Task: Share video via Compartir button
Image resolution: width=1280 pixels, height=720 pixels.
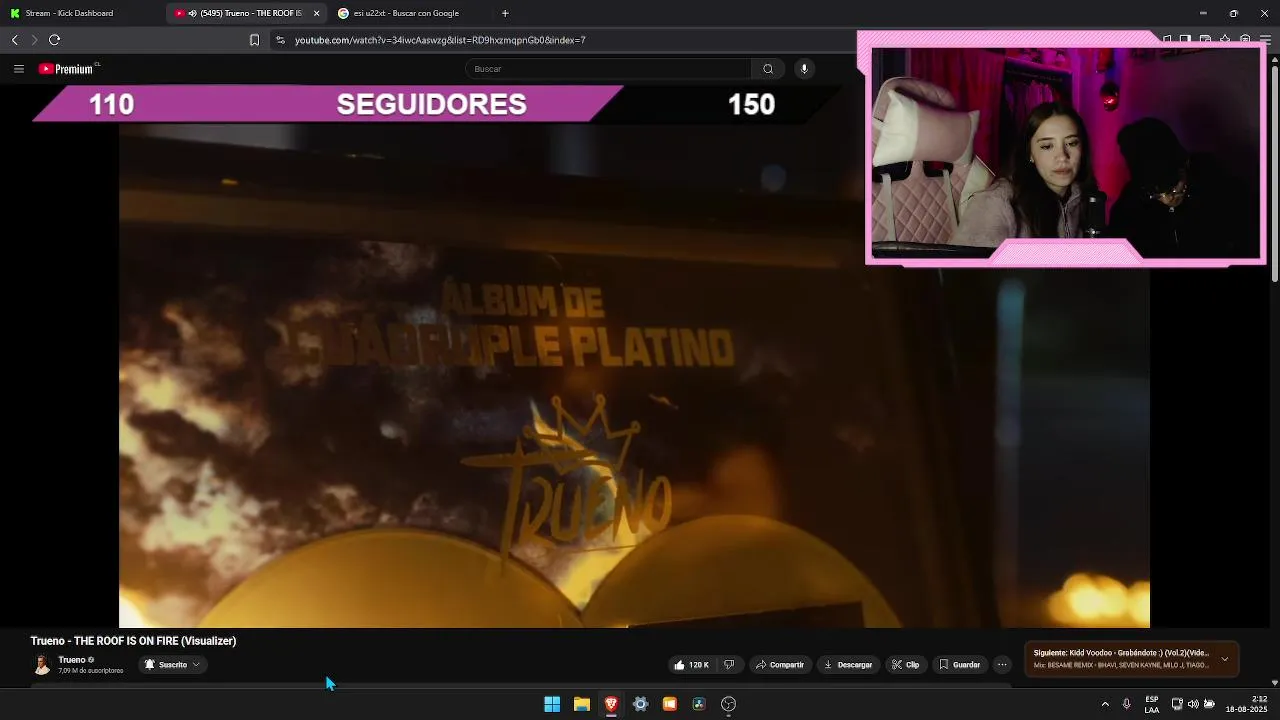Action: click(x=779, y=665)
